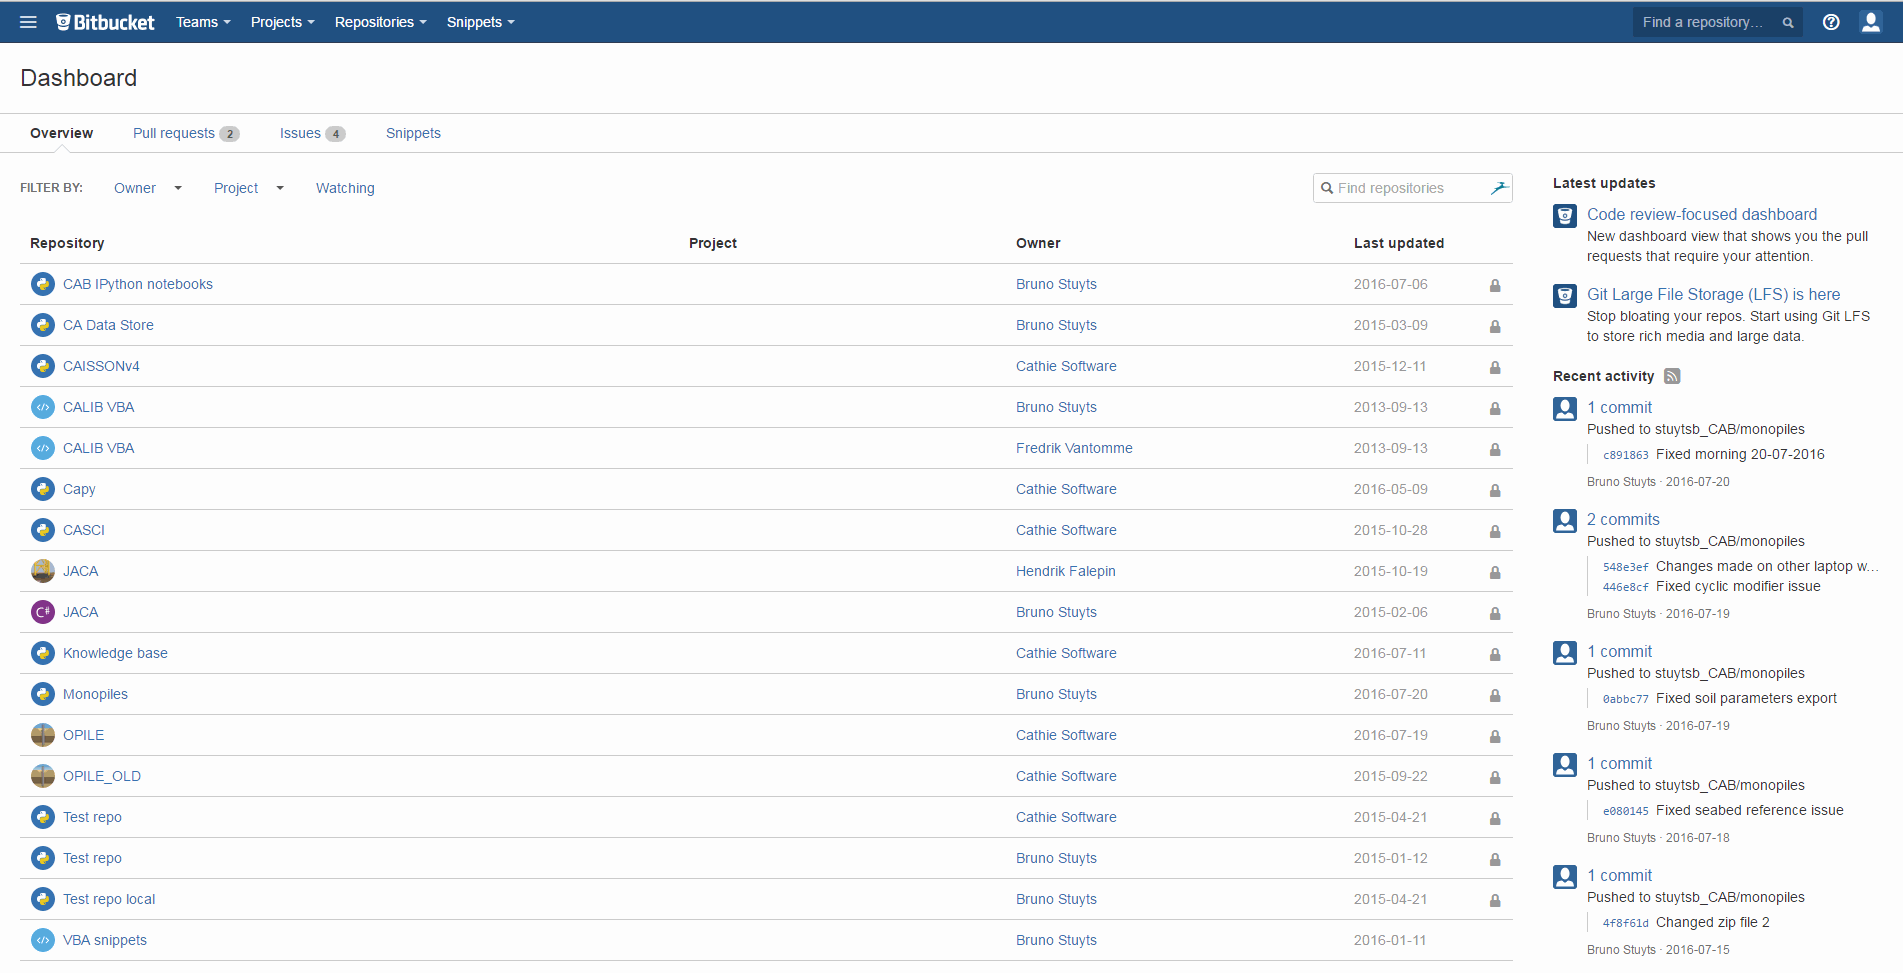Open the user profile avatar menu
The width and height of the screenshot is (1903, 973).
(x=1870, y=22)
